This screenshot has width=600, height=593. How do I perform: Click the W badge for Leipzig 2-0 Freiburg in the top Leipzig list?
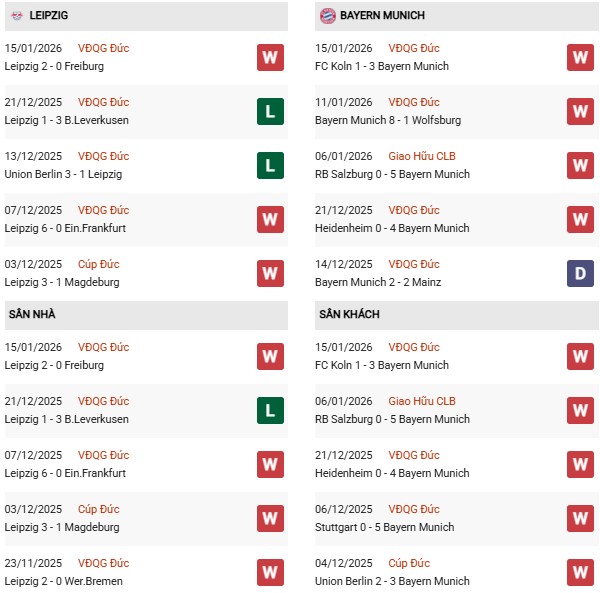pos(270,57)
